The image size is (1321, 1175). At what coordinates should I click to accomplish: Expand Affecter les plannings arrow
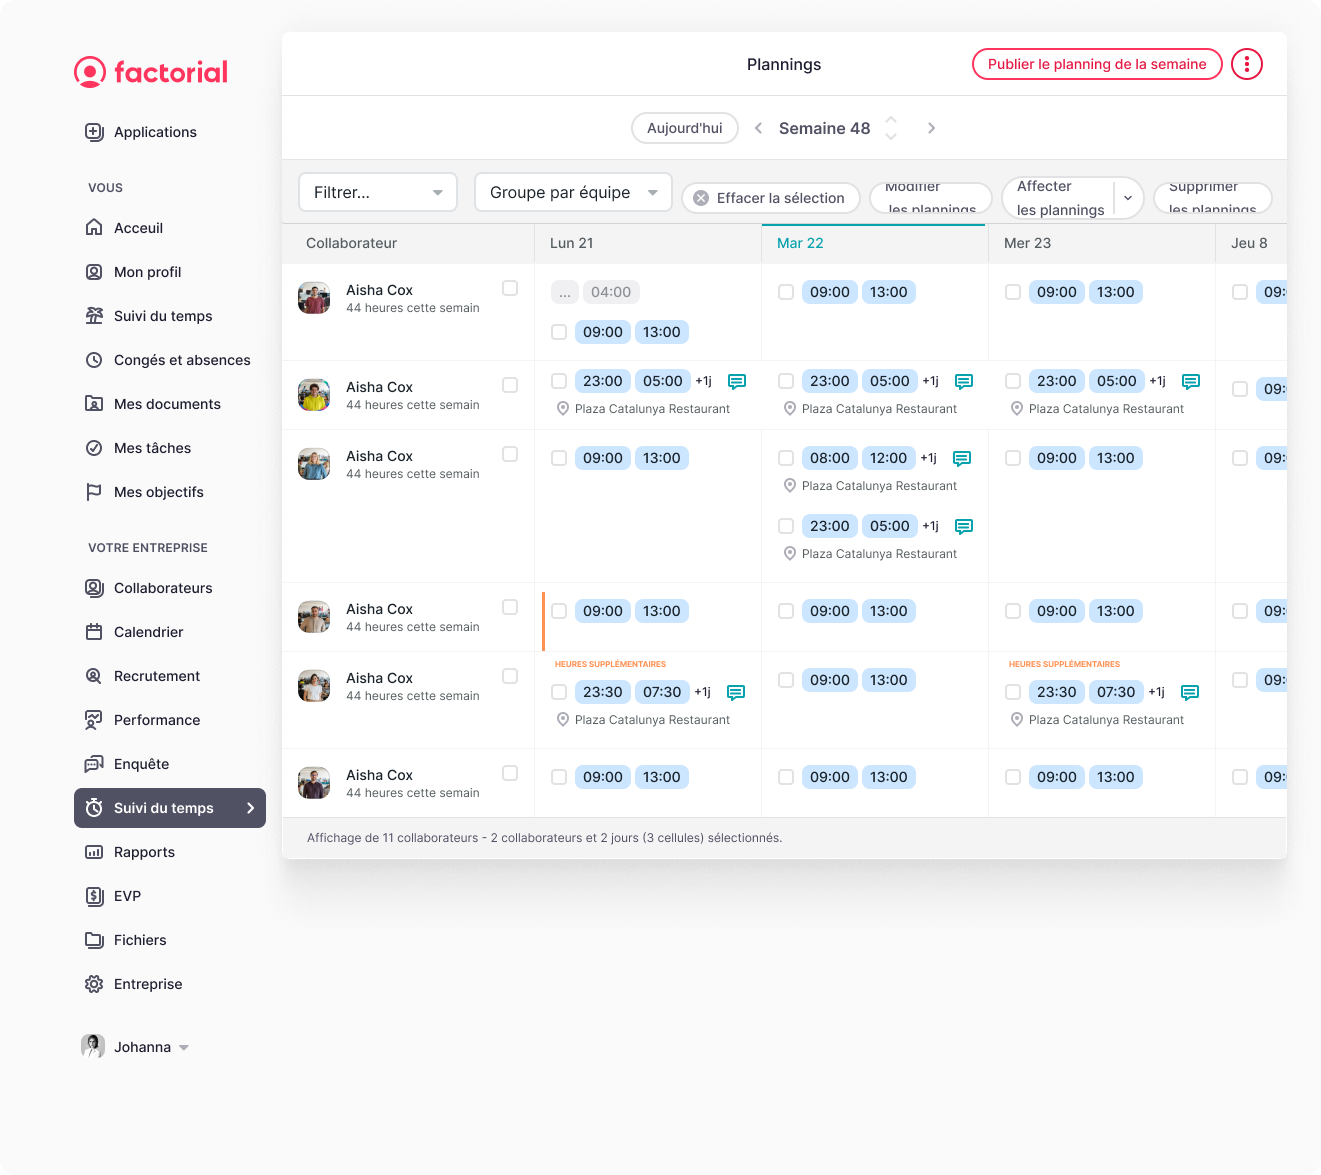(1128, 198)
